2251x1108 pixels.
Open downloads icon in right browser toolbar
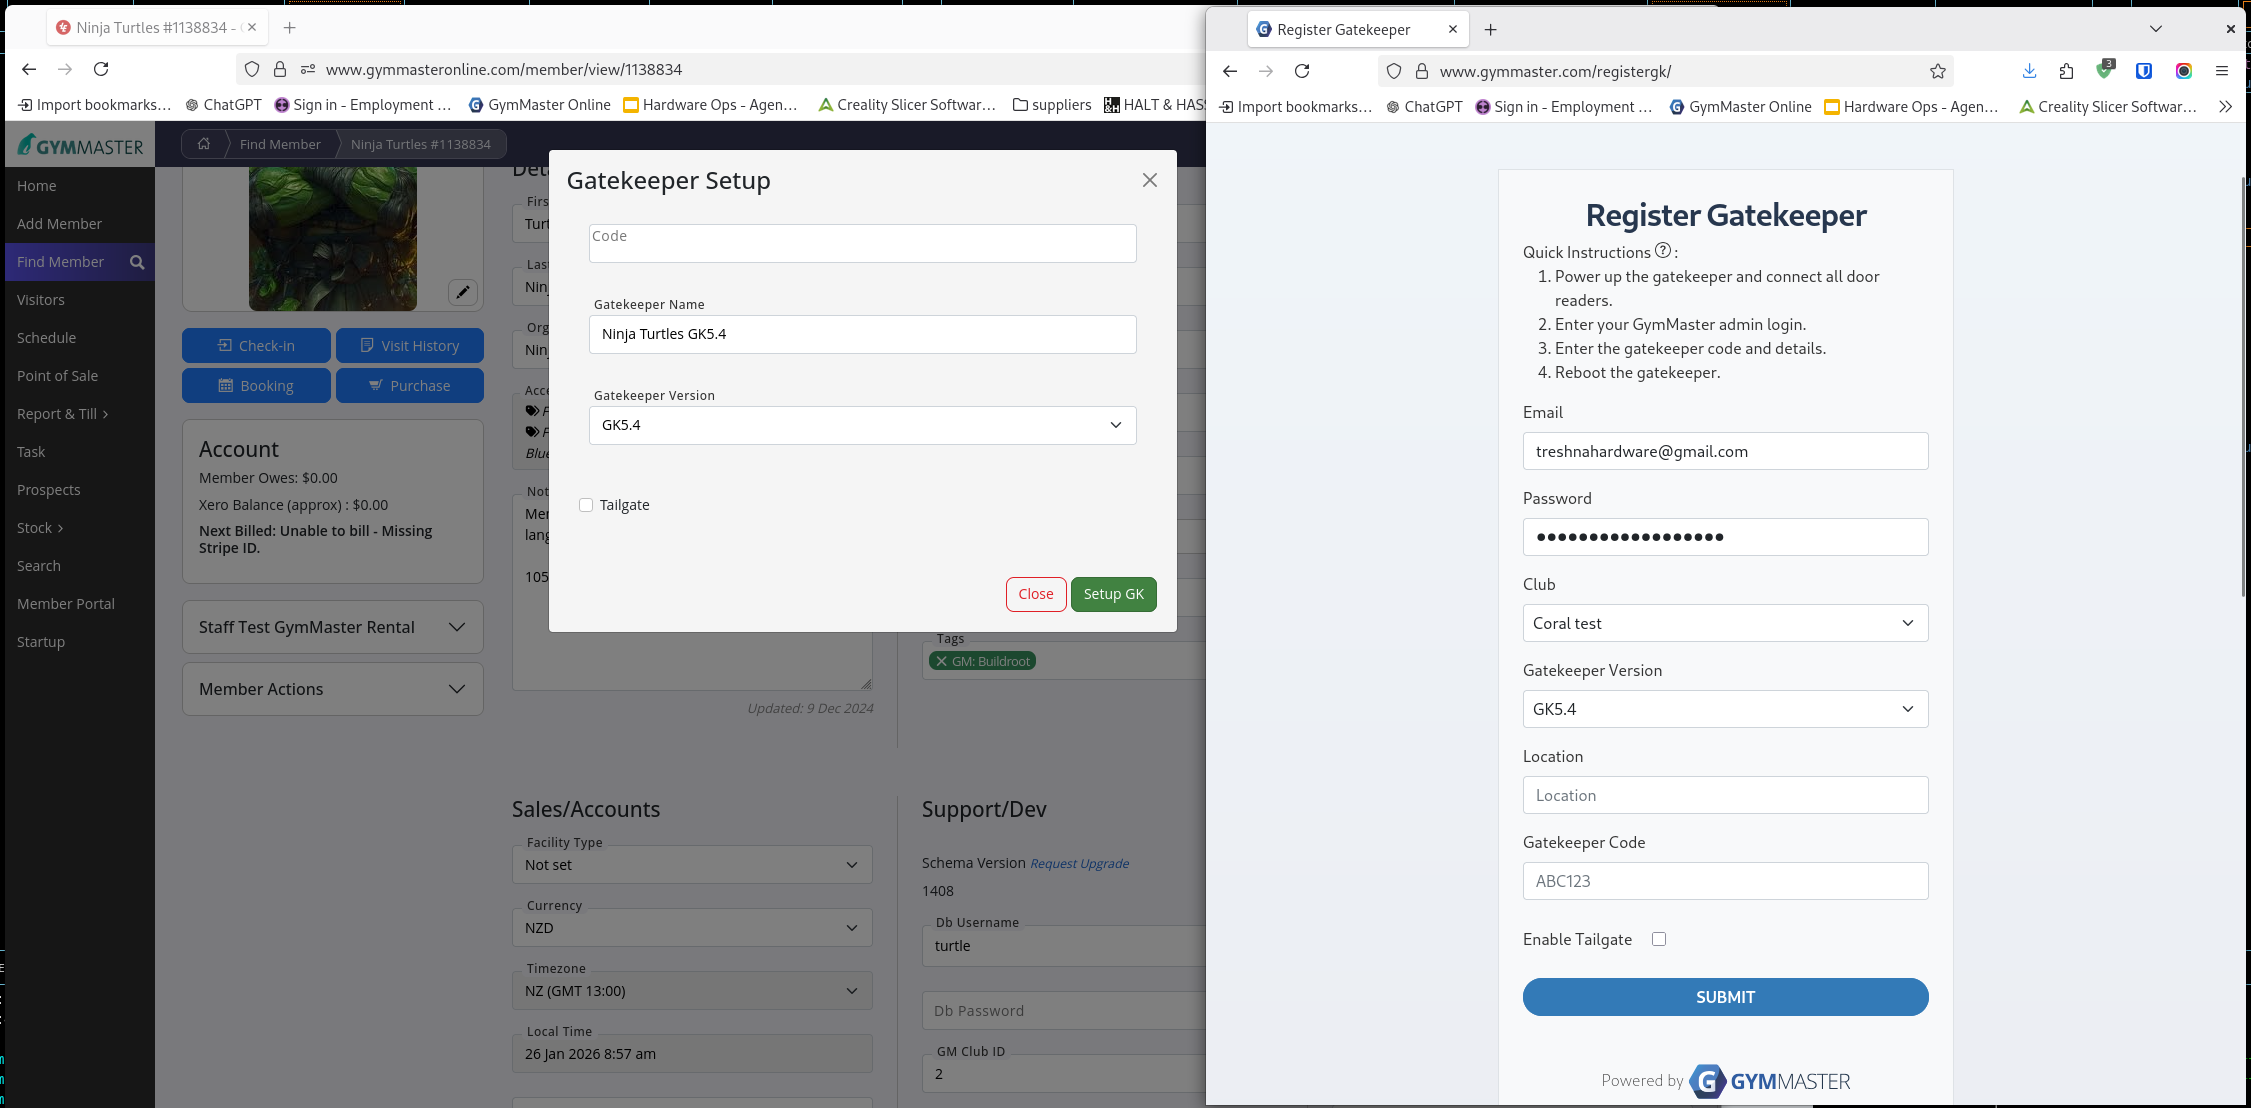point(2029,71)
